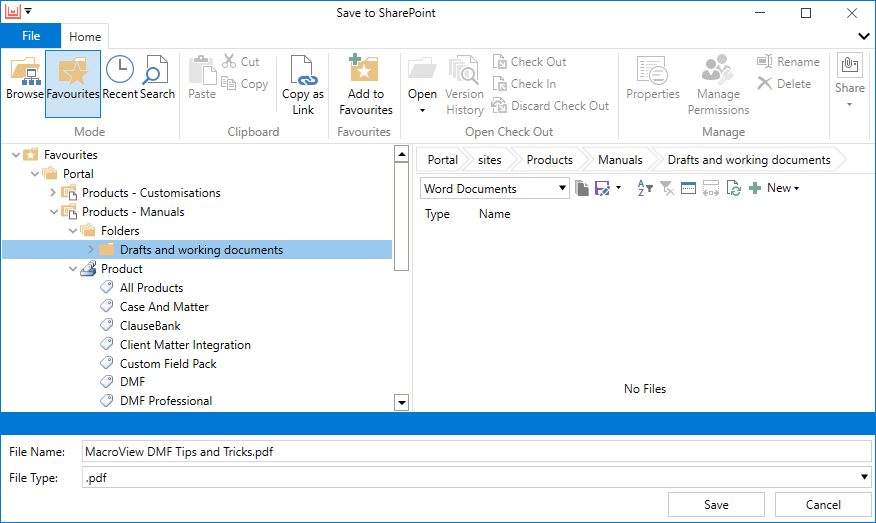Viewport: 876px width, 523px height.
Task: Click the refresh file list icon
Action: [x=734, y=188]
